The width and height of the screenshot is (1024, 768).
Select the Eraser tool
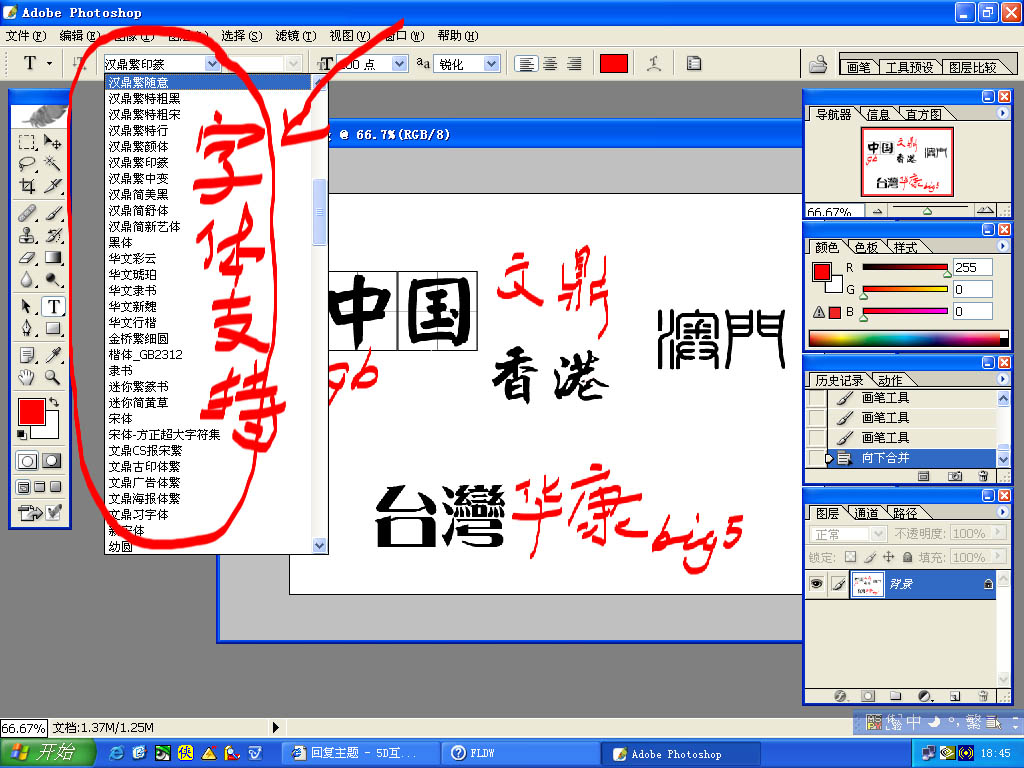coord(27,257)
